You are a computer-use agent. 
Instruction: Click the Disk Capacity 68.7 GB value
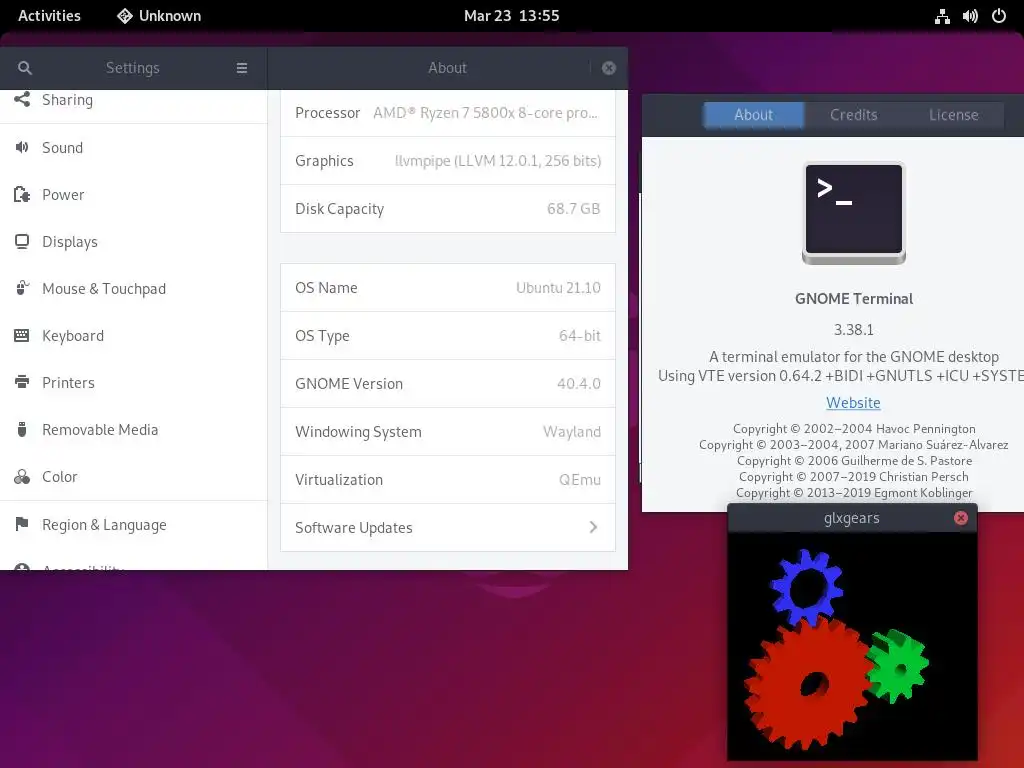(573, 209)
